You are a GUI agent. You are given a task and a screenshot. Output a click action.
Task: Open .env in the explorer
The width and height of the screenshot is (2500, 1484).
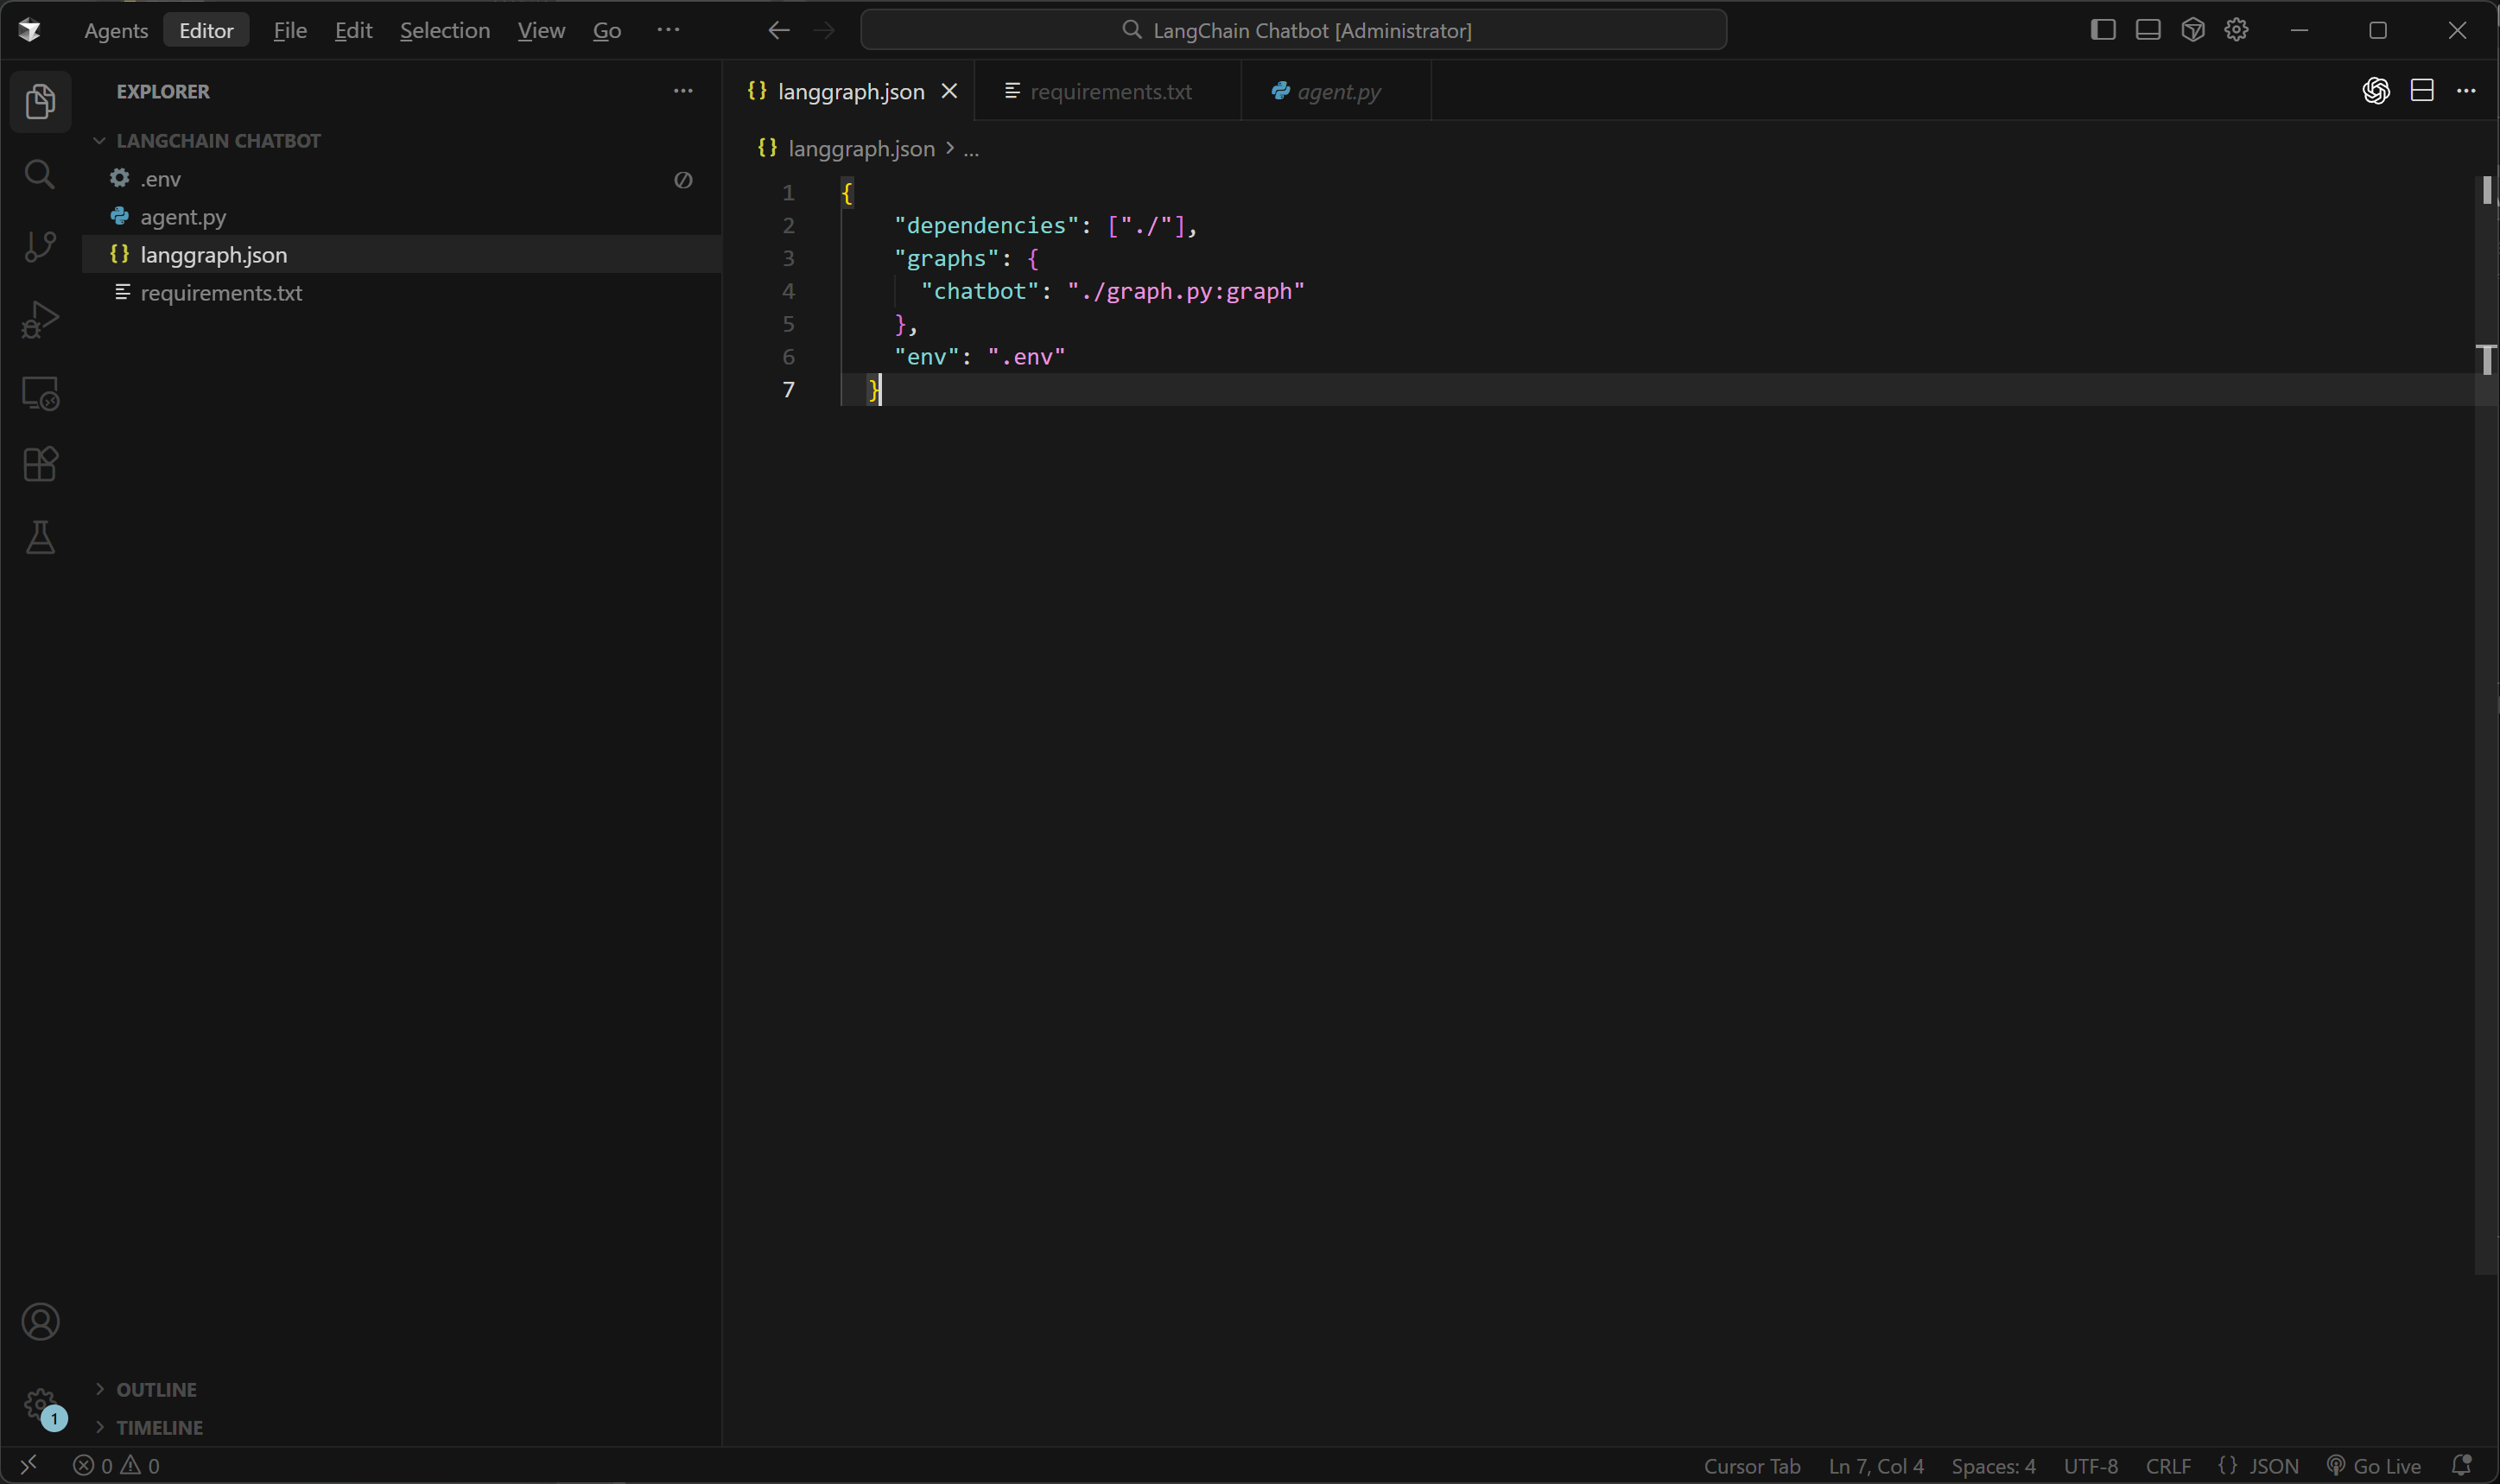point(401,179)
